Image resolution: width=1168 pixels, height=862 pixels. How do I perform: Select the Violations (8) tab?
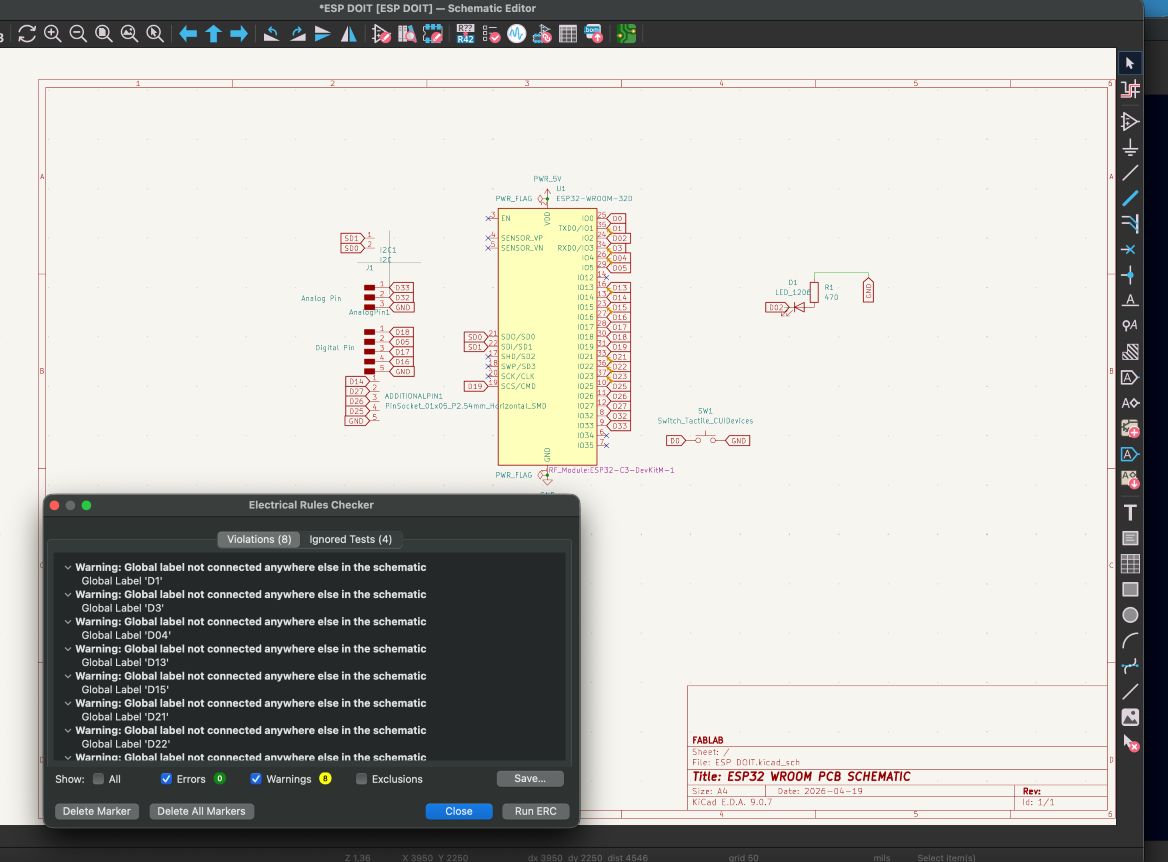click(x=258, y=539)
